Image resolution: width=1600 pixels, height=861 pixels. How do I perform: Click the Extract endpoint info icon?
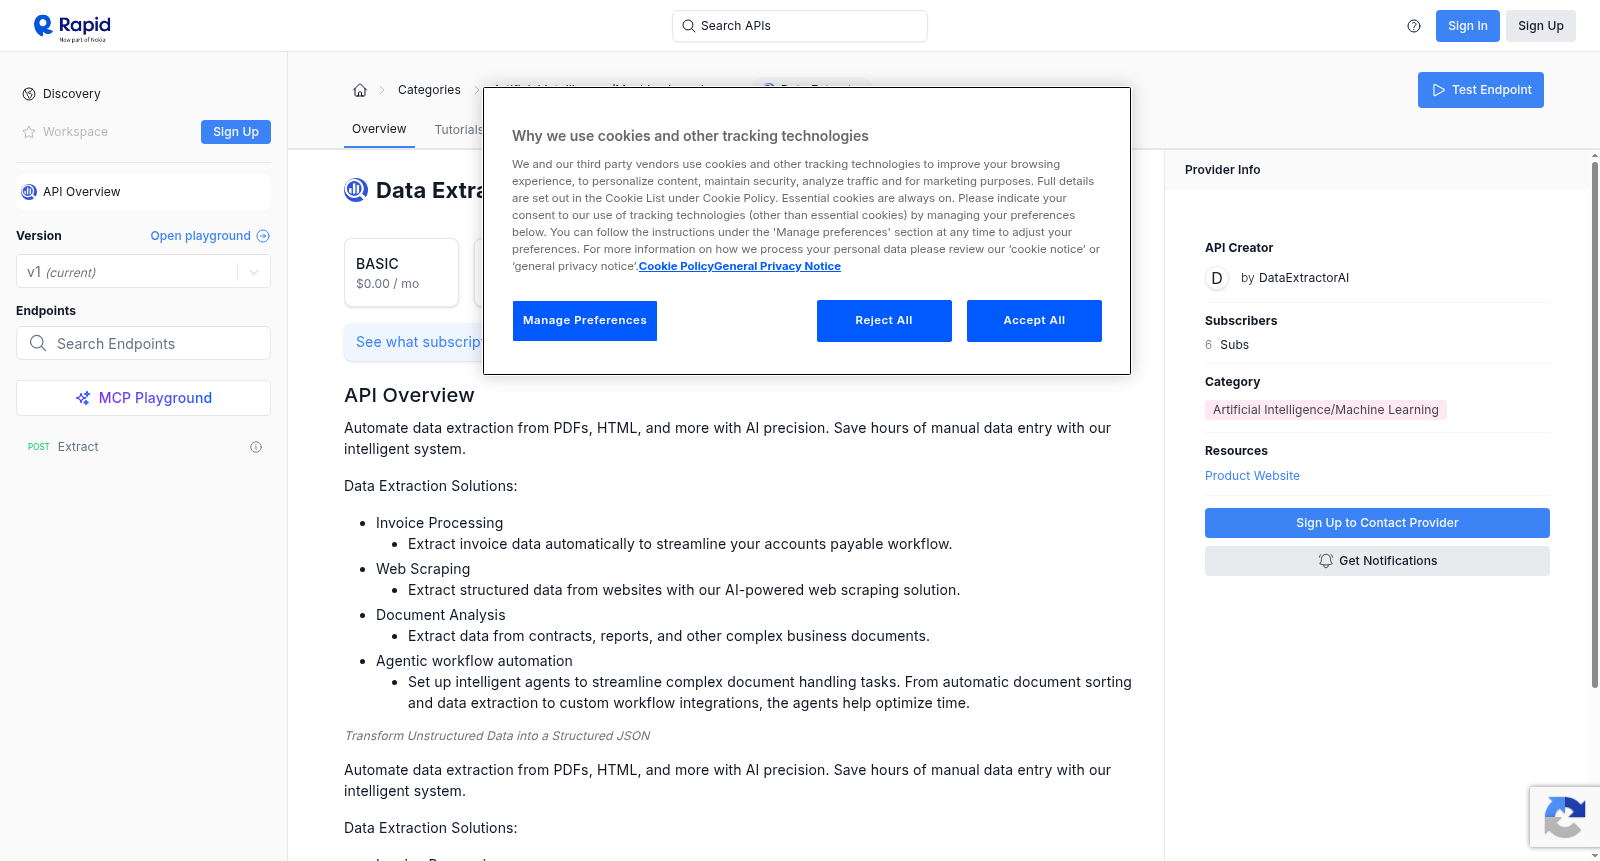pyautogui.click(x=256, y=447)
